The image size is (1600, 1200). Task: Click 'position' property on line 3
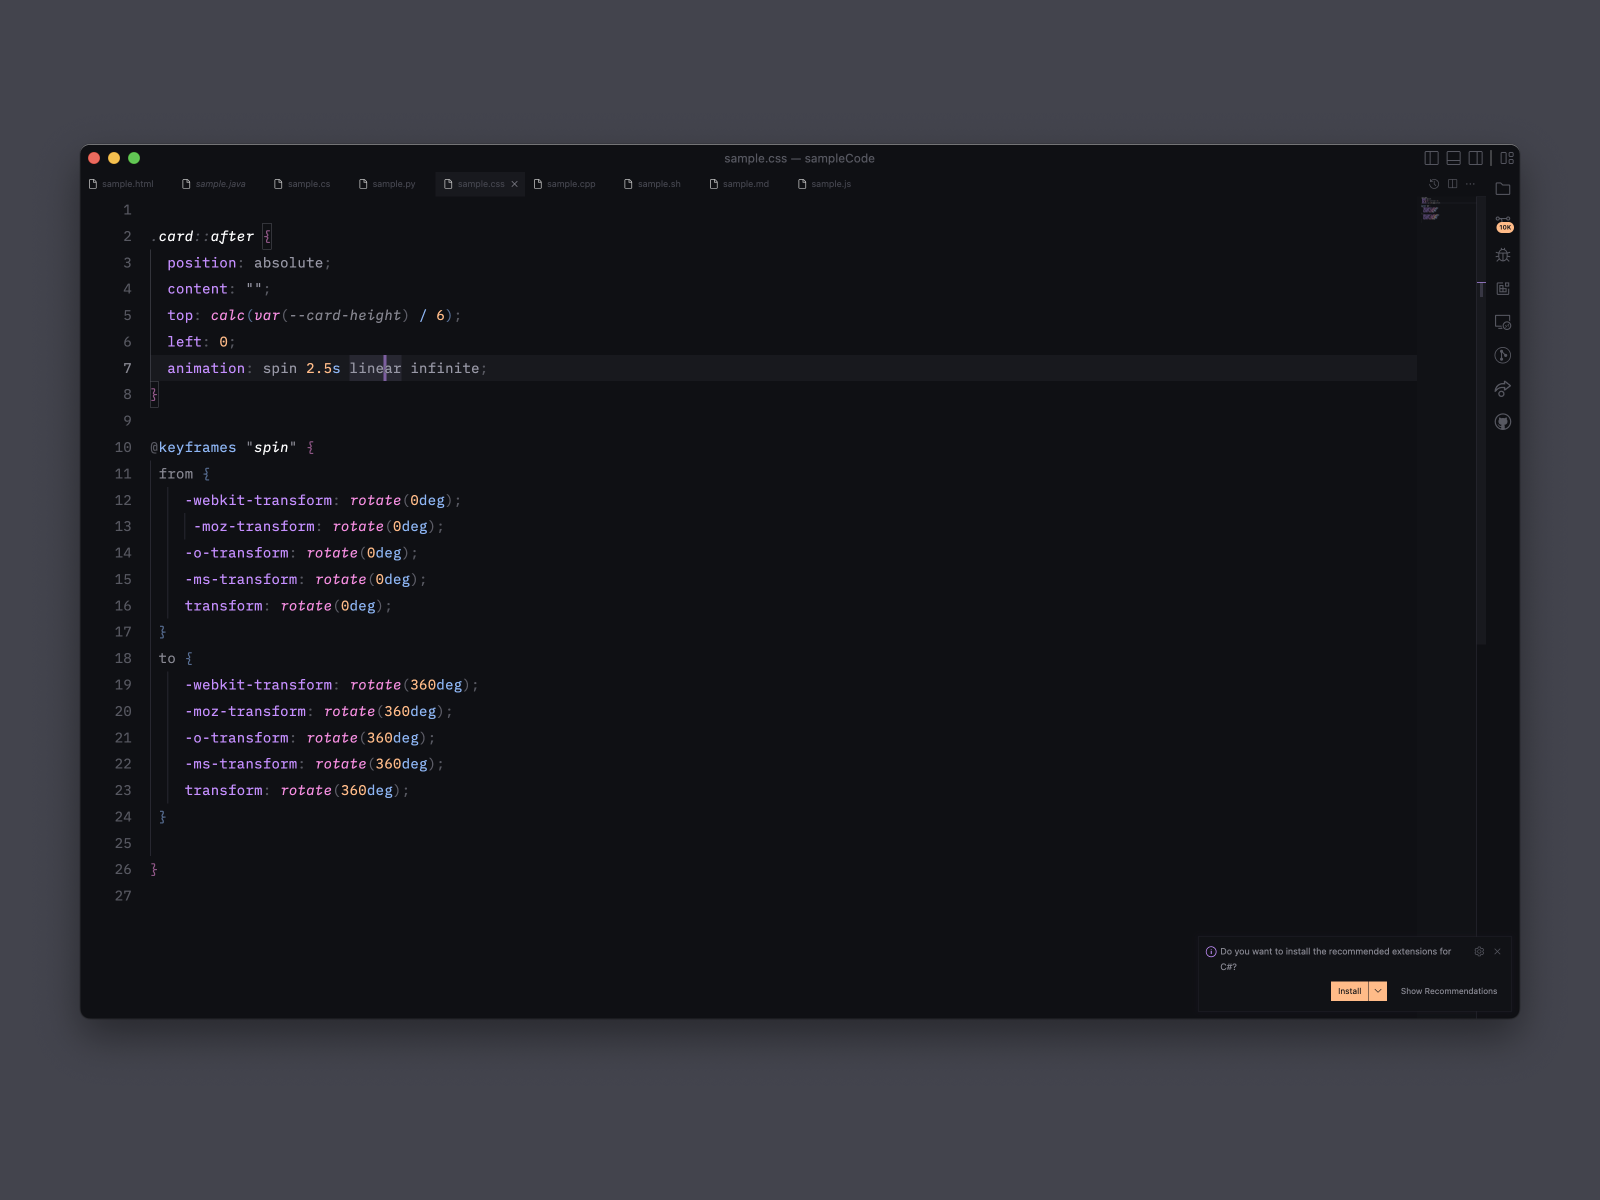click(202, 263)
